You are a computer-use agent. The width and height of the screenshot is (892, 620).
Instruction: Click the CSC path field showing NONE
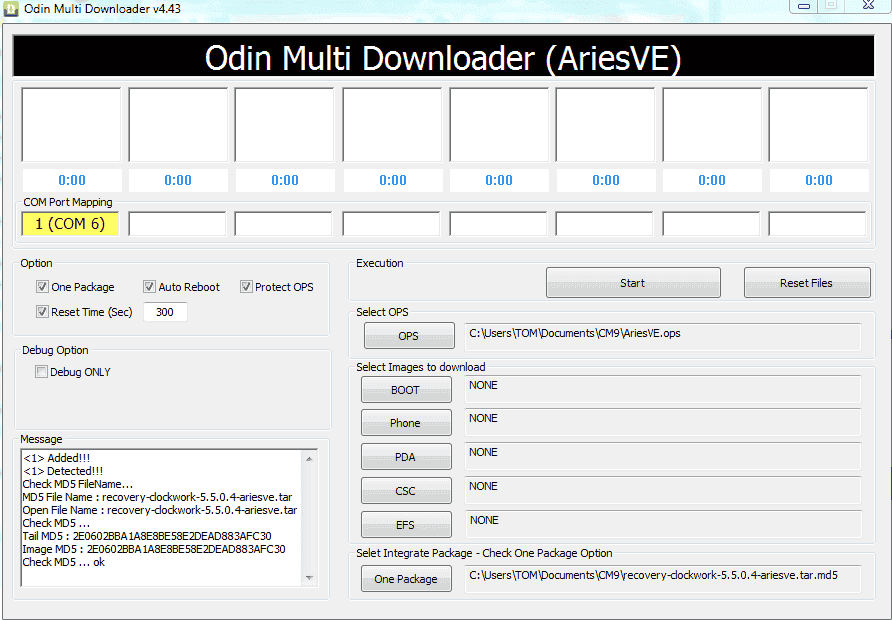pos(663,491)
